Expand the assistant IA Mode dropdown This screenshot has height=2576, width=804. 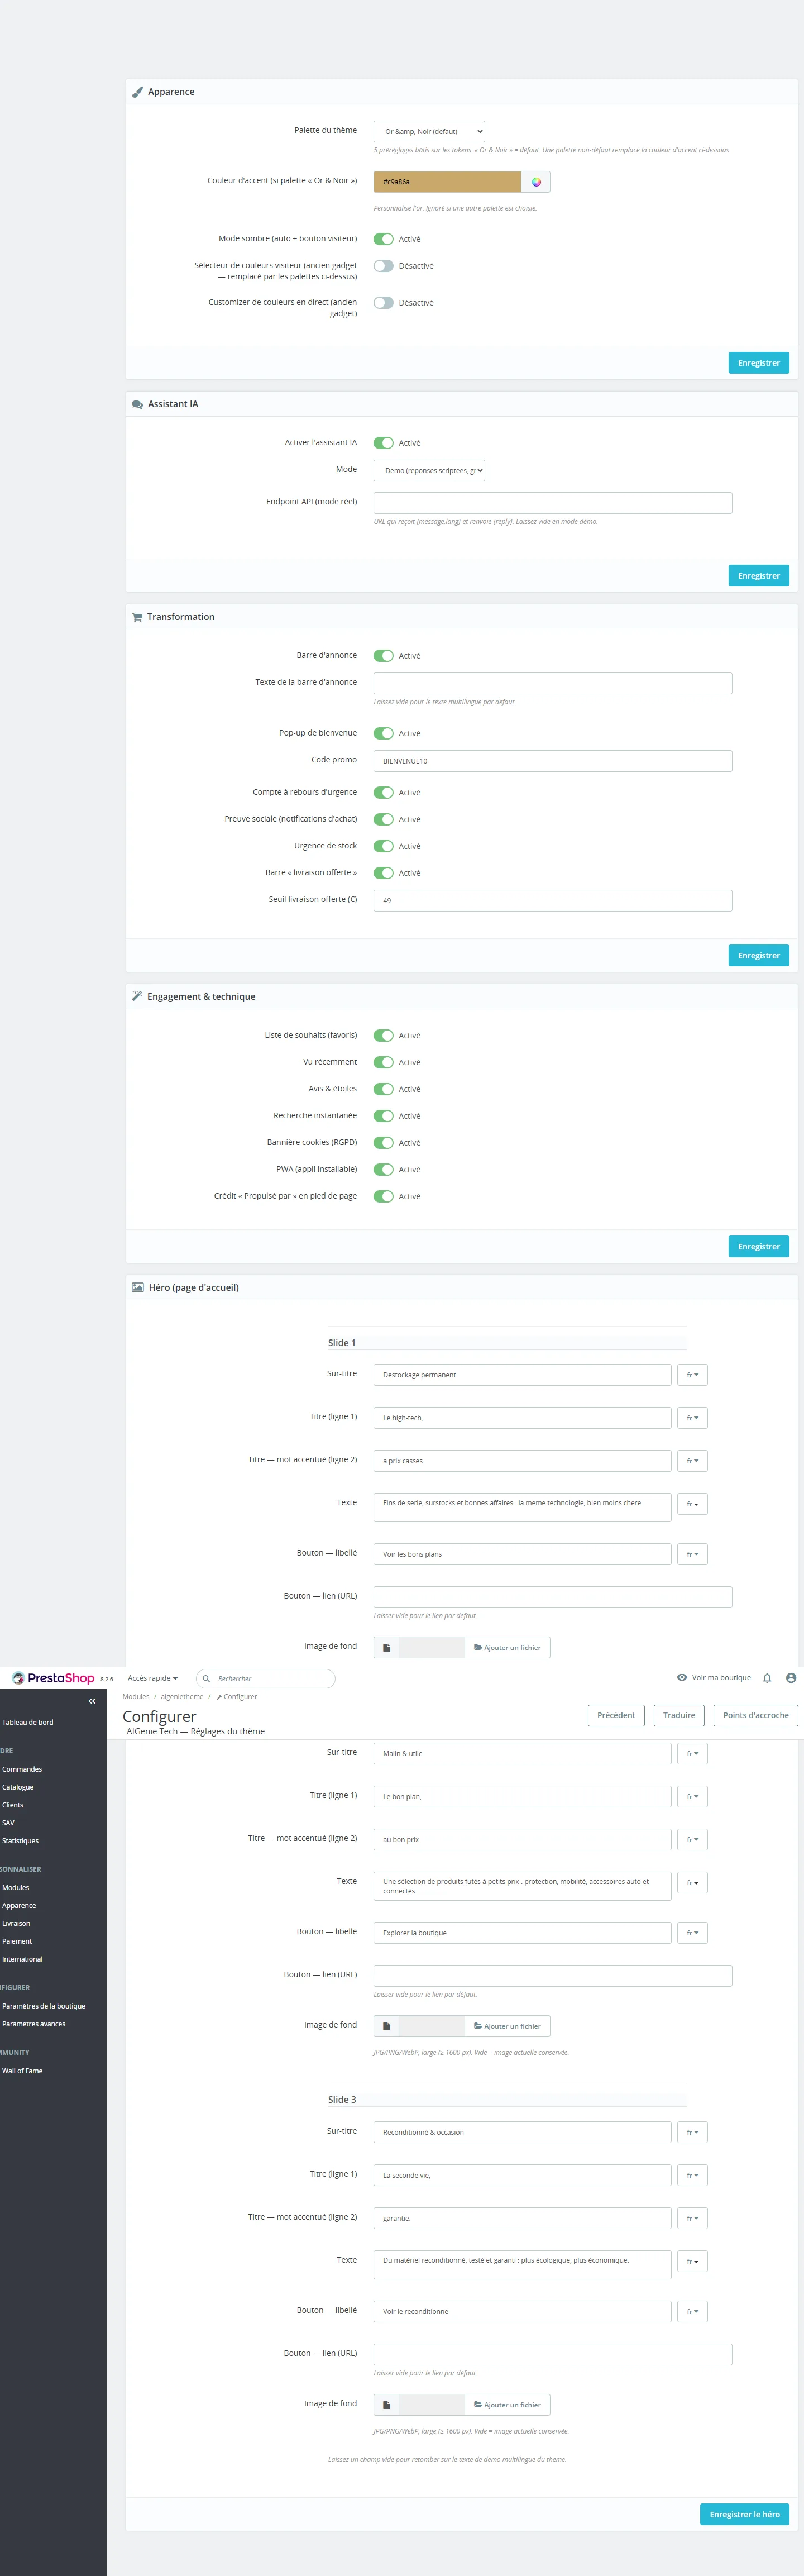point(429,470)
